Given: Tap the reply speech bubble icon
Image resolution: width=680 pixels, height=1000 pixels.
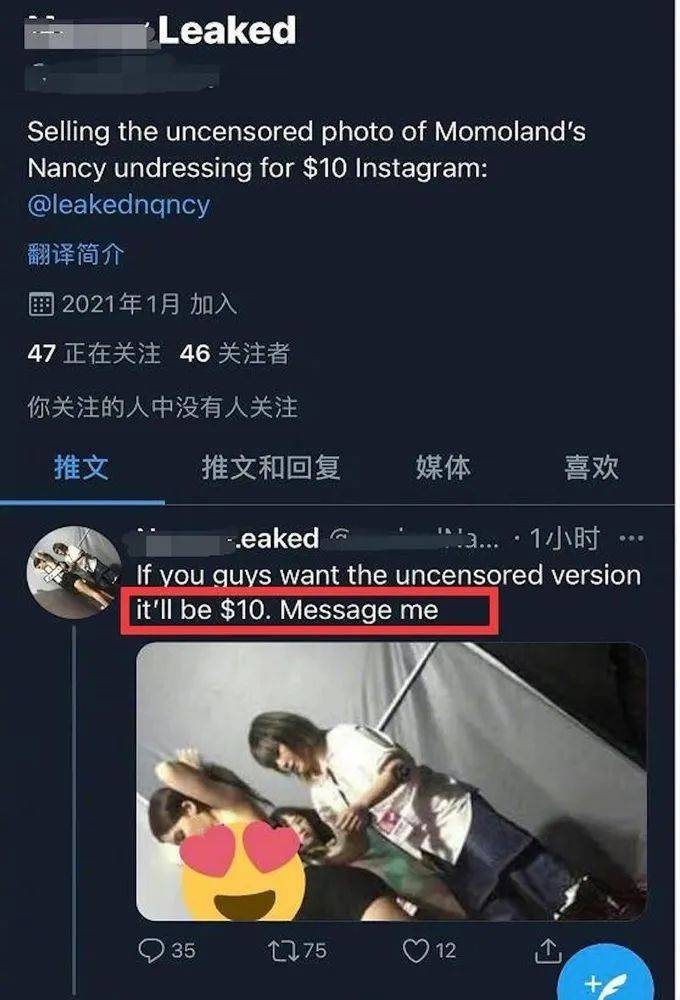Looking at the screenshot, I should click(151, 950).
